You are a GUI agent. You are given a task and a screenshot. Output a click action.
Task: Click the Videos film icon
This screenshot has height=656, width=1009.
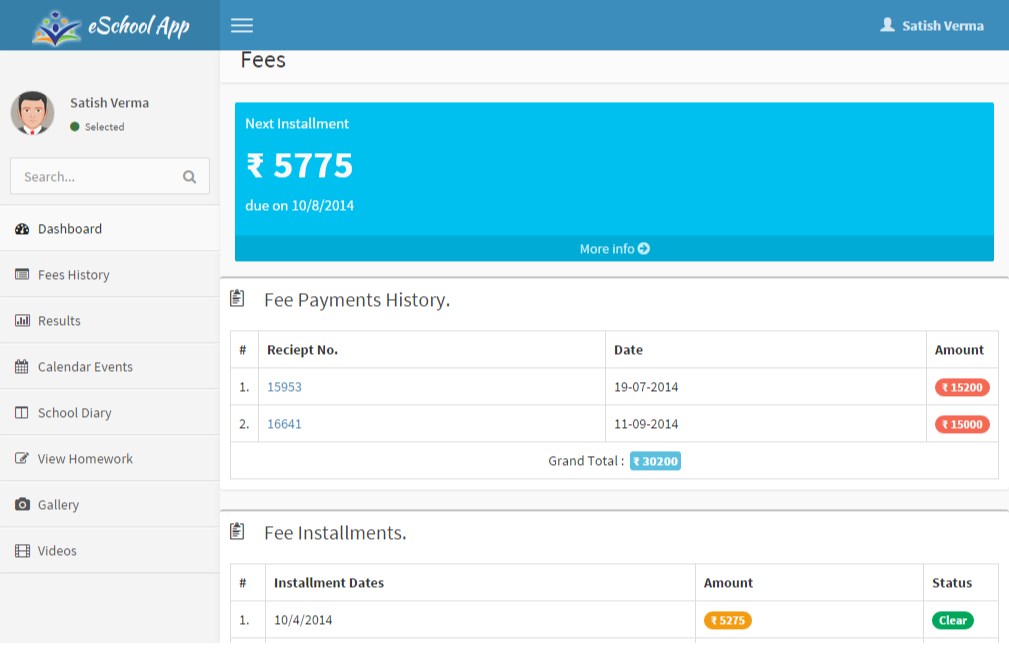click(x=22, y=550)
